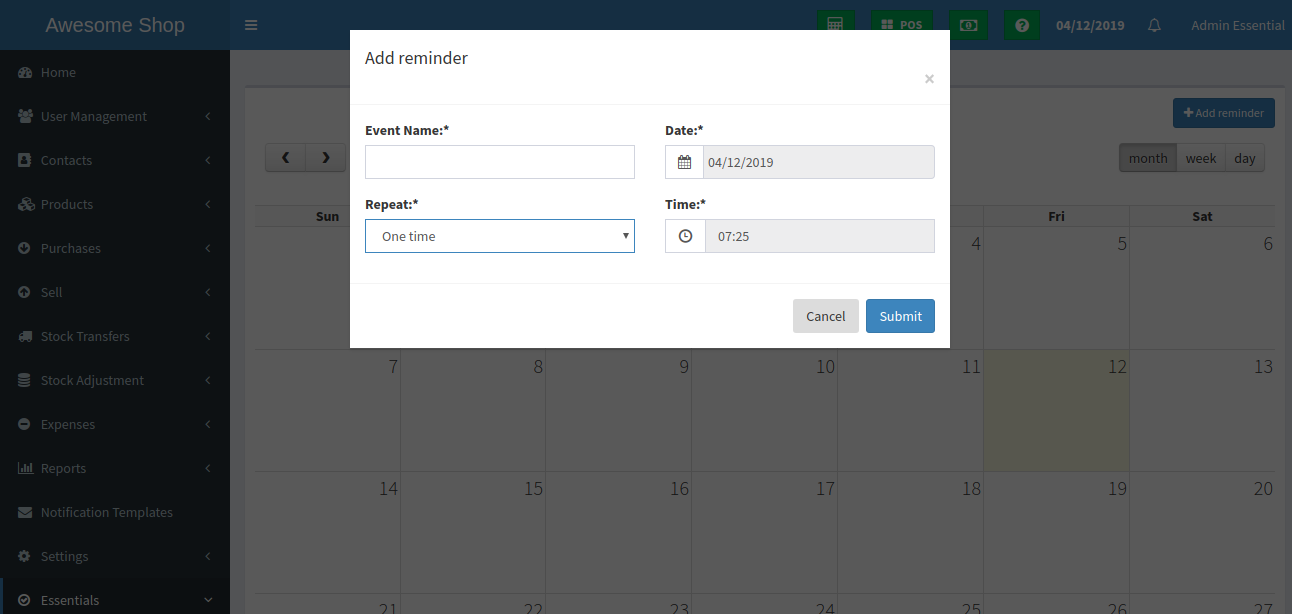This screenshot has width=1292, height=614.
Task: Select the month view button
Action: [1148, 158]
